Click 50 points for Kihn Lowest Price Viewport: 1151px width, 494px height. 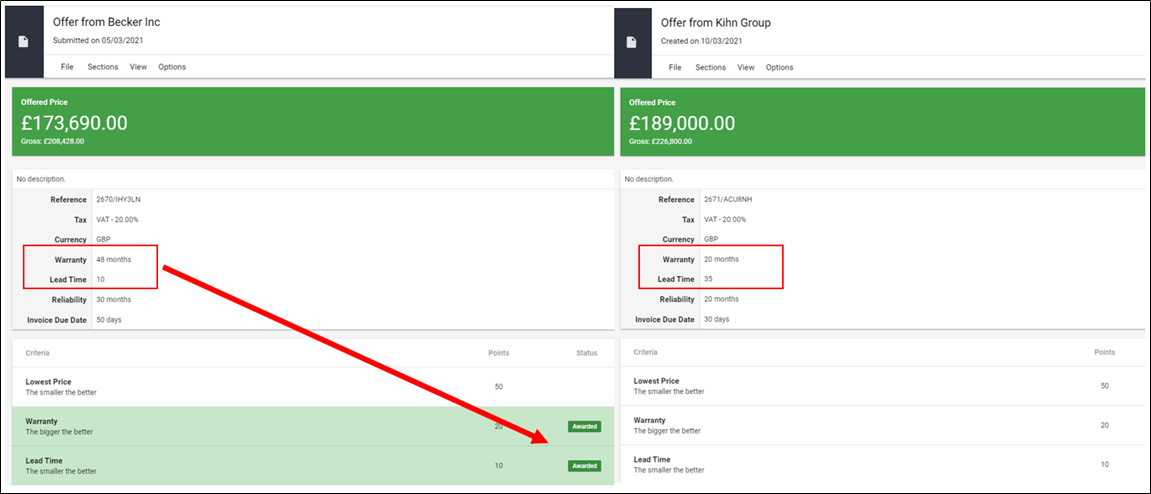click(1105, 385)
